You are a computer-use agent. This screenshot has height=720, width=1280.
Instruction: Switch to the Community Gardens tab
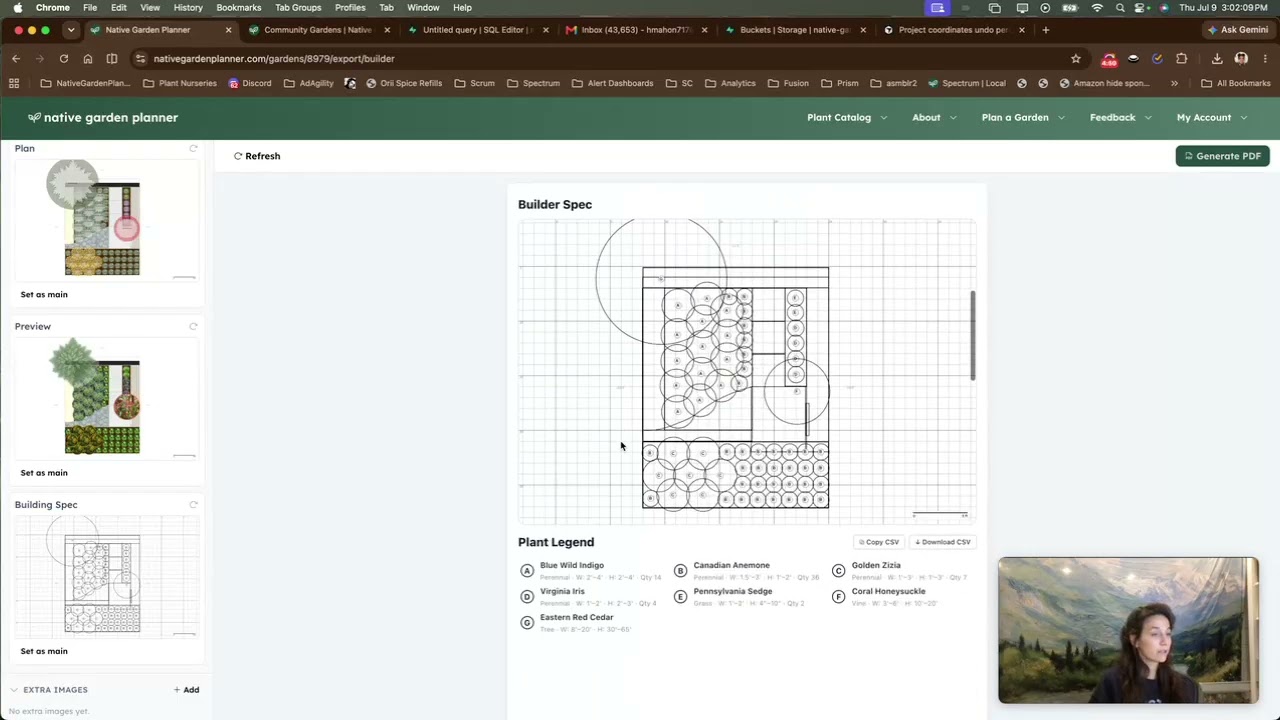pyautogui.click(x=318, y=30)
